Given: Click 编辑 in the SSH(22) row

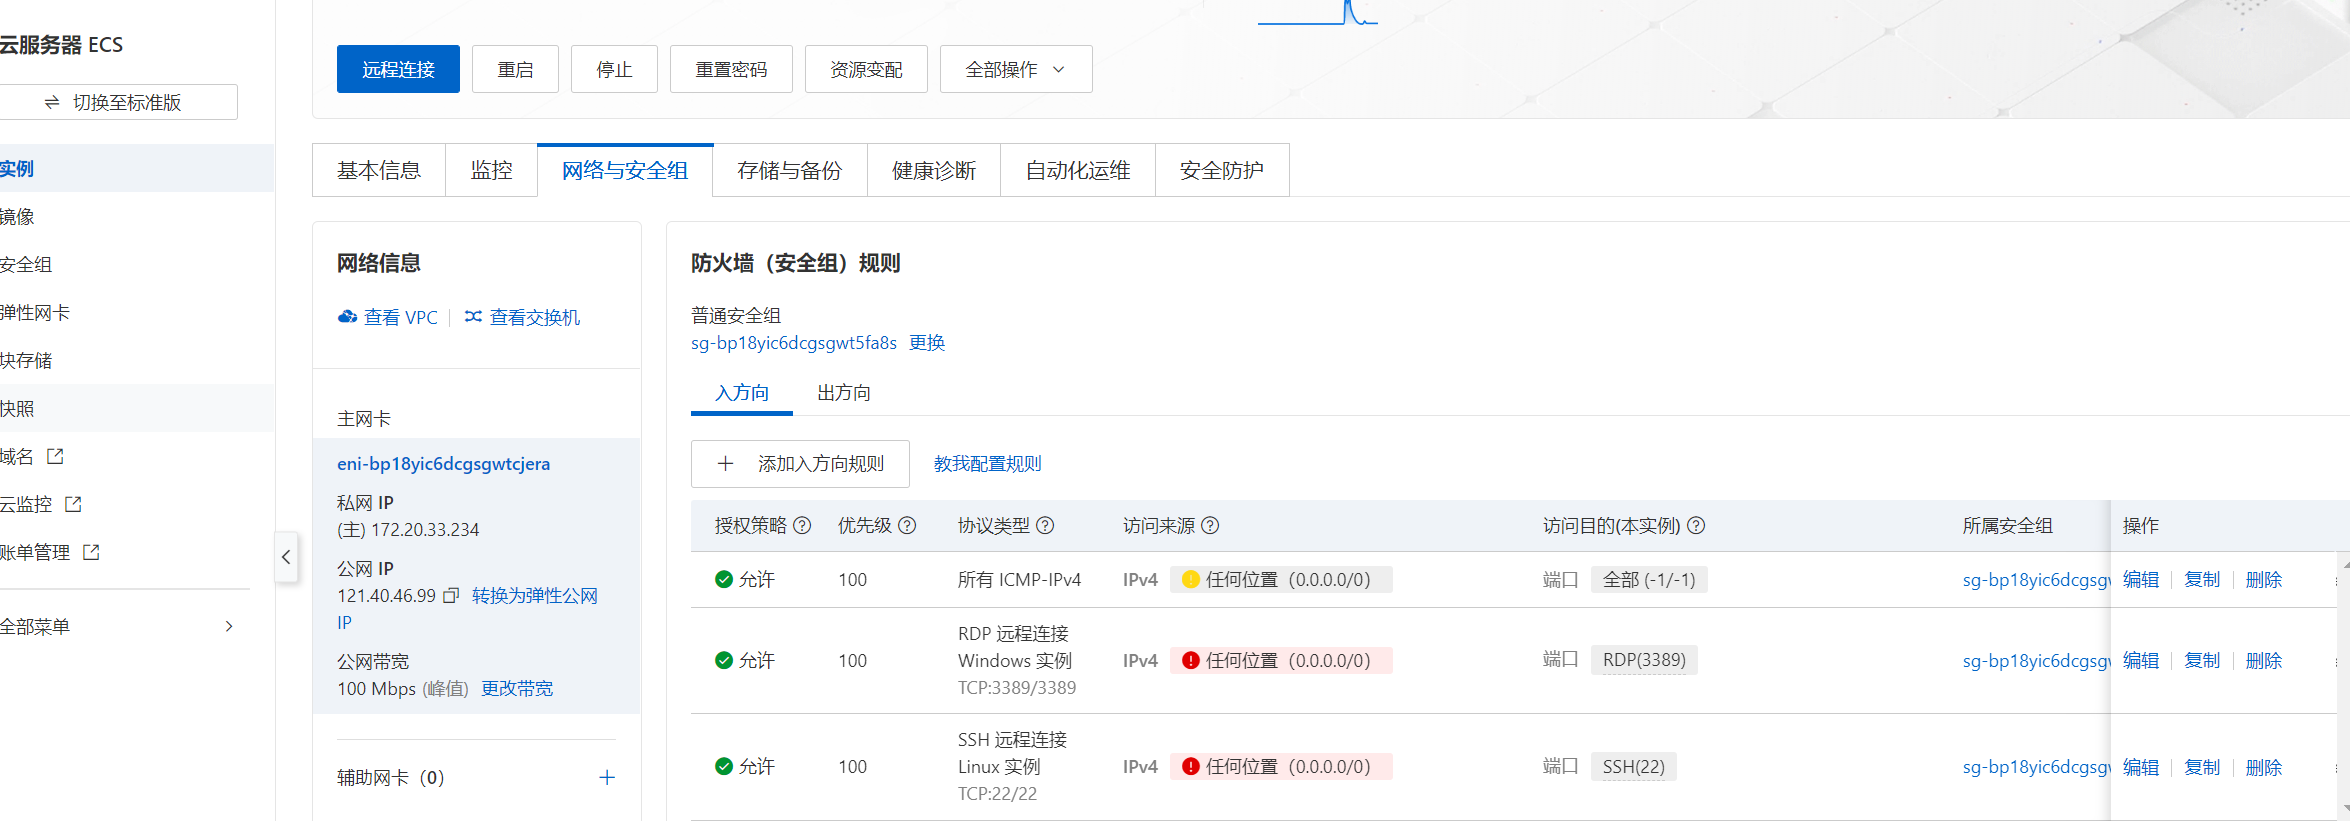Looking at the screenshot, I should coord(2141,767).
